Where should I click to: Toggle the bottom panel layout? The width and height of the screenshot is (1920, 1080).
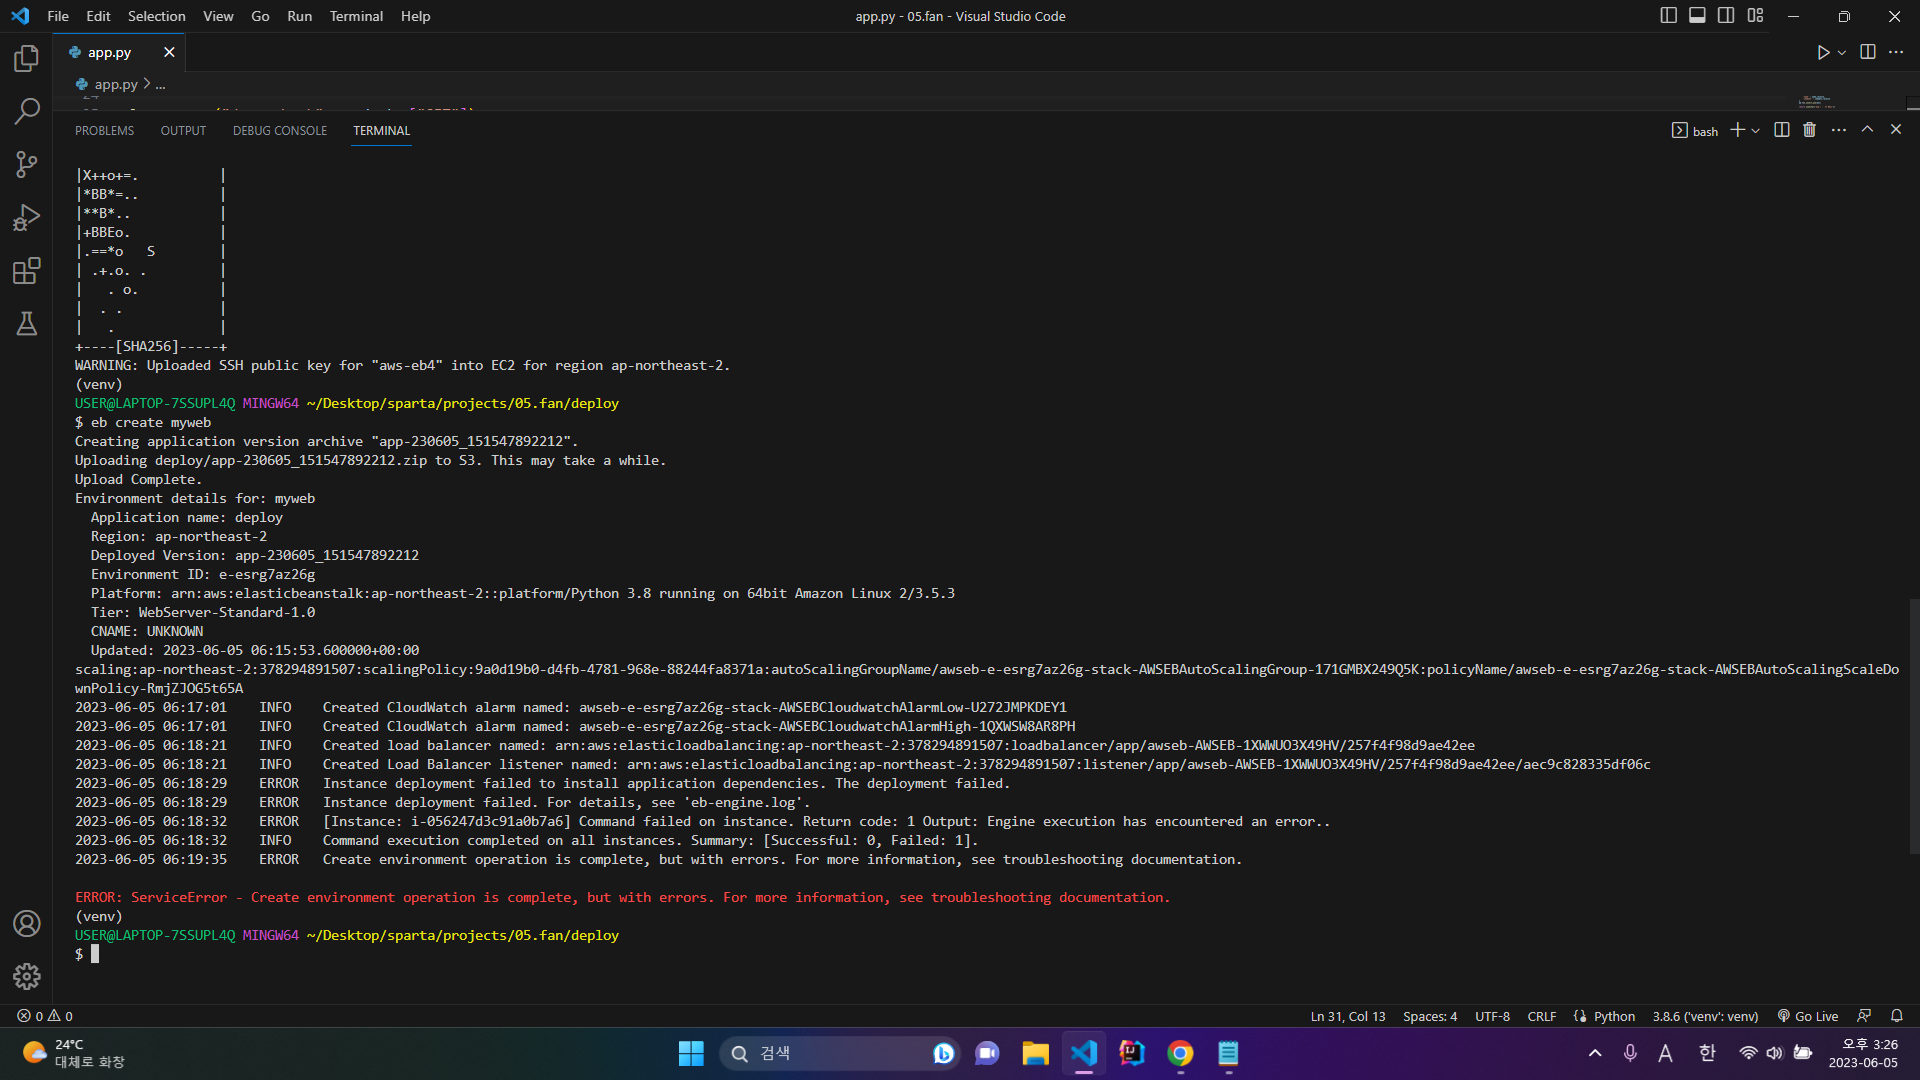[1698, 16]
